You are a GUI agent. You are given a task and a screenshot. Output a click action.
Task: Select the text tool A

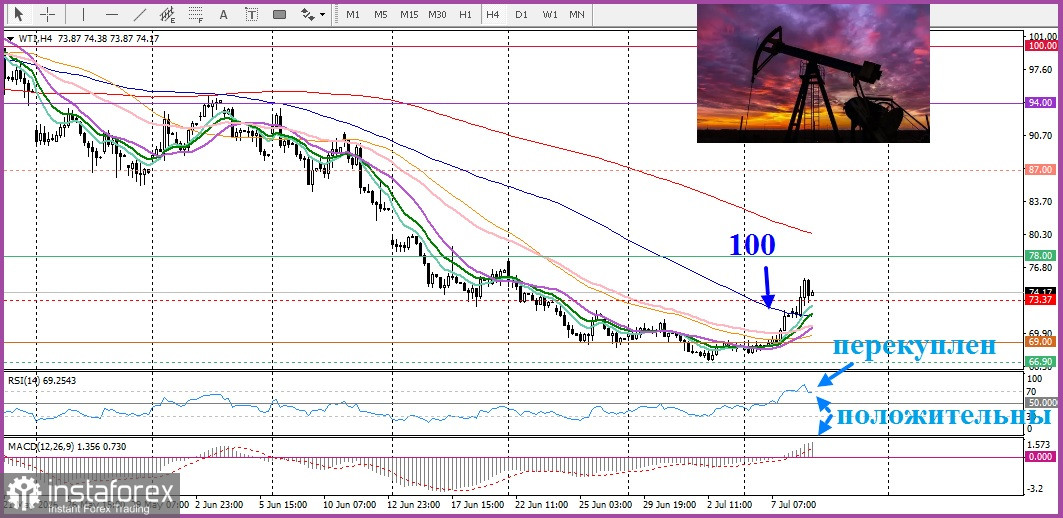click(x=224, y=14)
